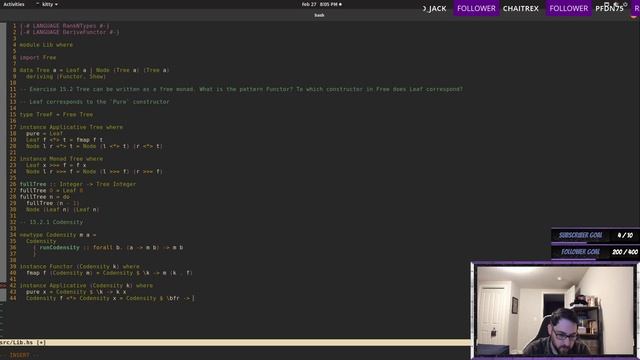Open the kitty application menu
Image resolution: width=640 pixels, height=360 pixels.
tap(48, 4)
